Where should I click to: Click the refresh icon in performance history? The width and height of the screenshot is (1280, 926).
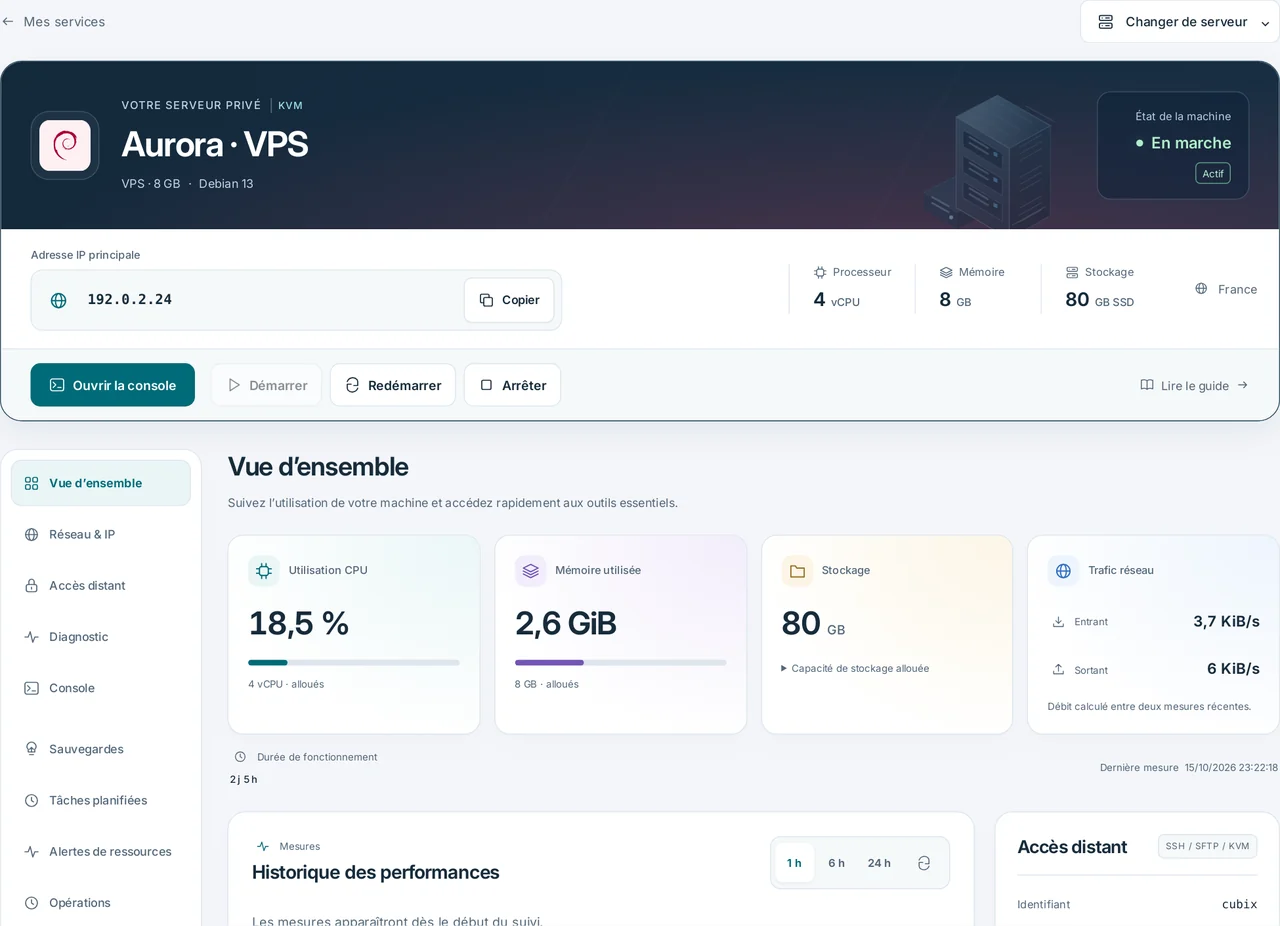tap(924, 863)
